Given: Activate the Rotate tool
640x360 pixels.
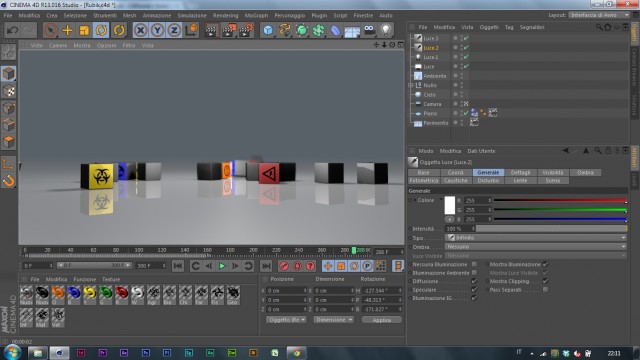Looking at the screenshot, I should point(101,30).
